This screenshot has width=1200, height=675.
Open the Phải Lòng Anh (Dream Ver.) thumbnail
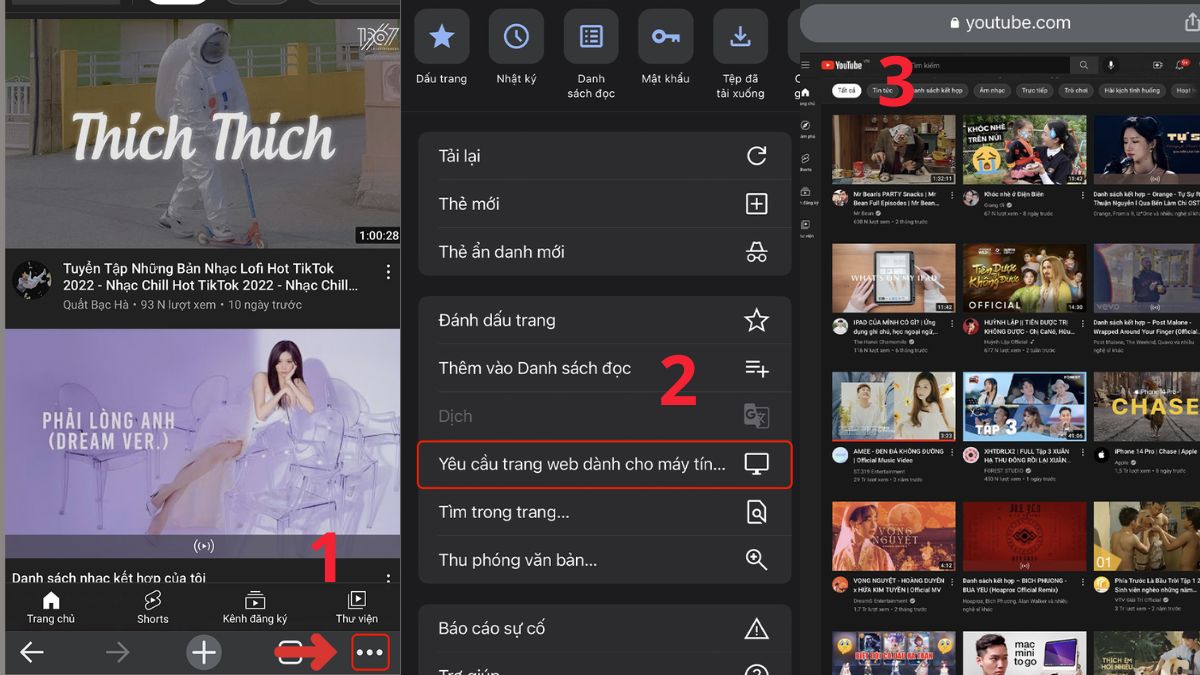tap(202, 444)
